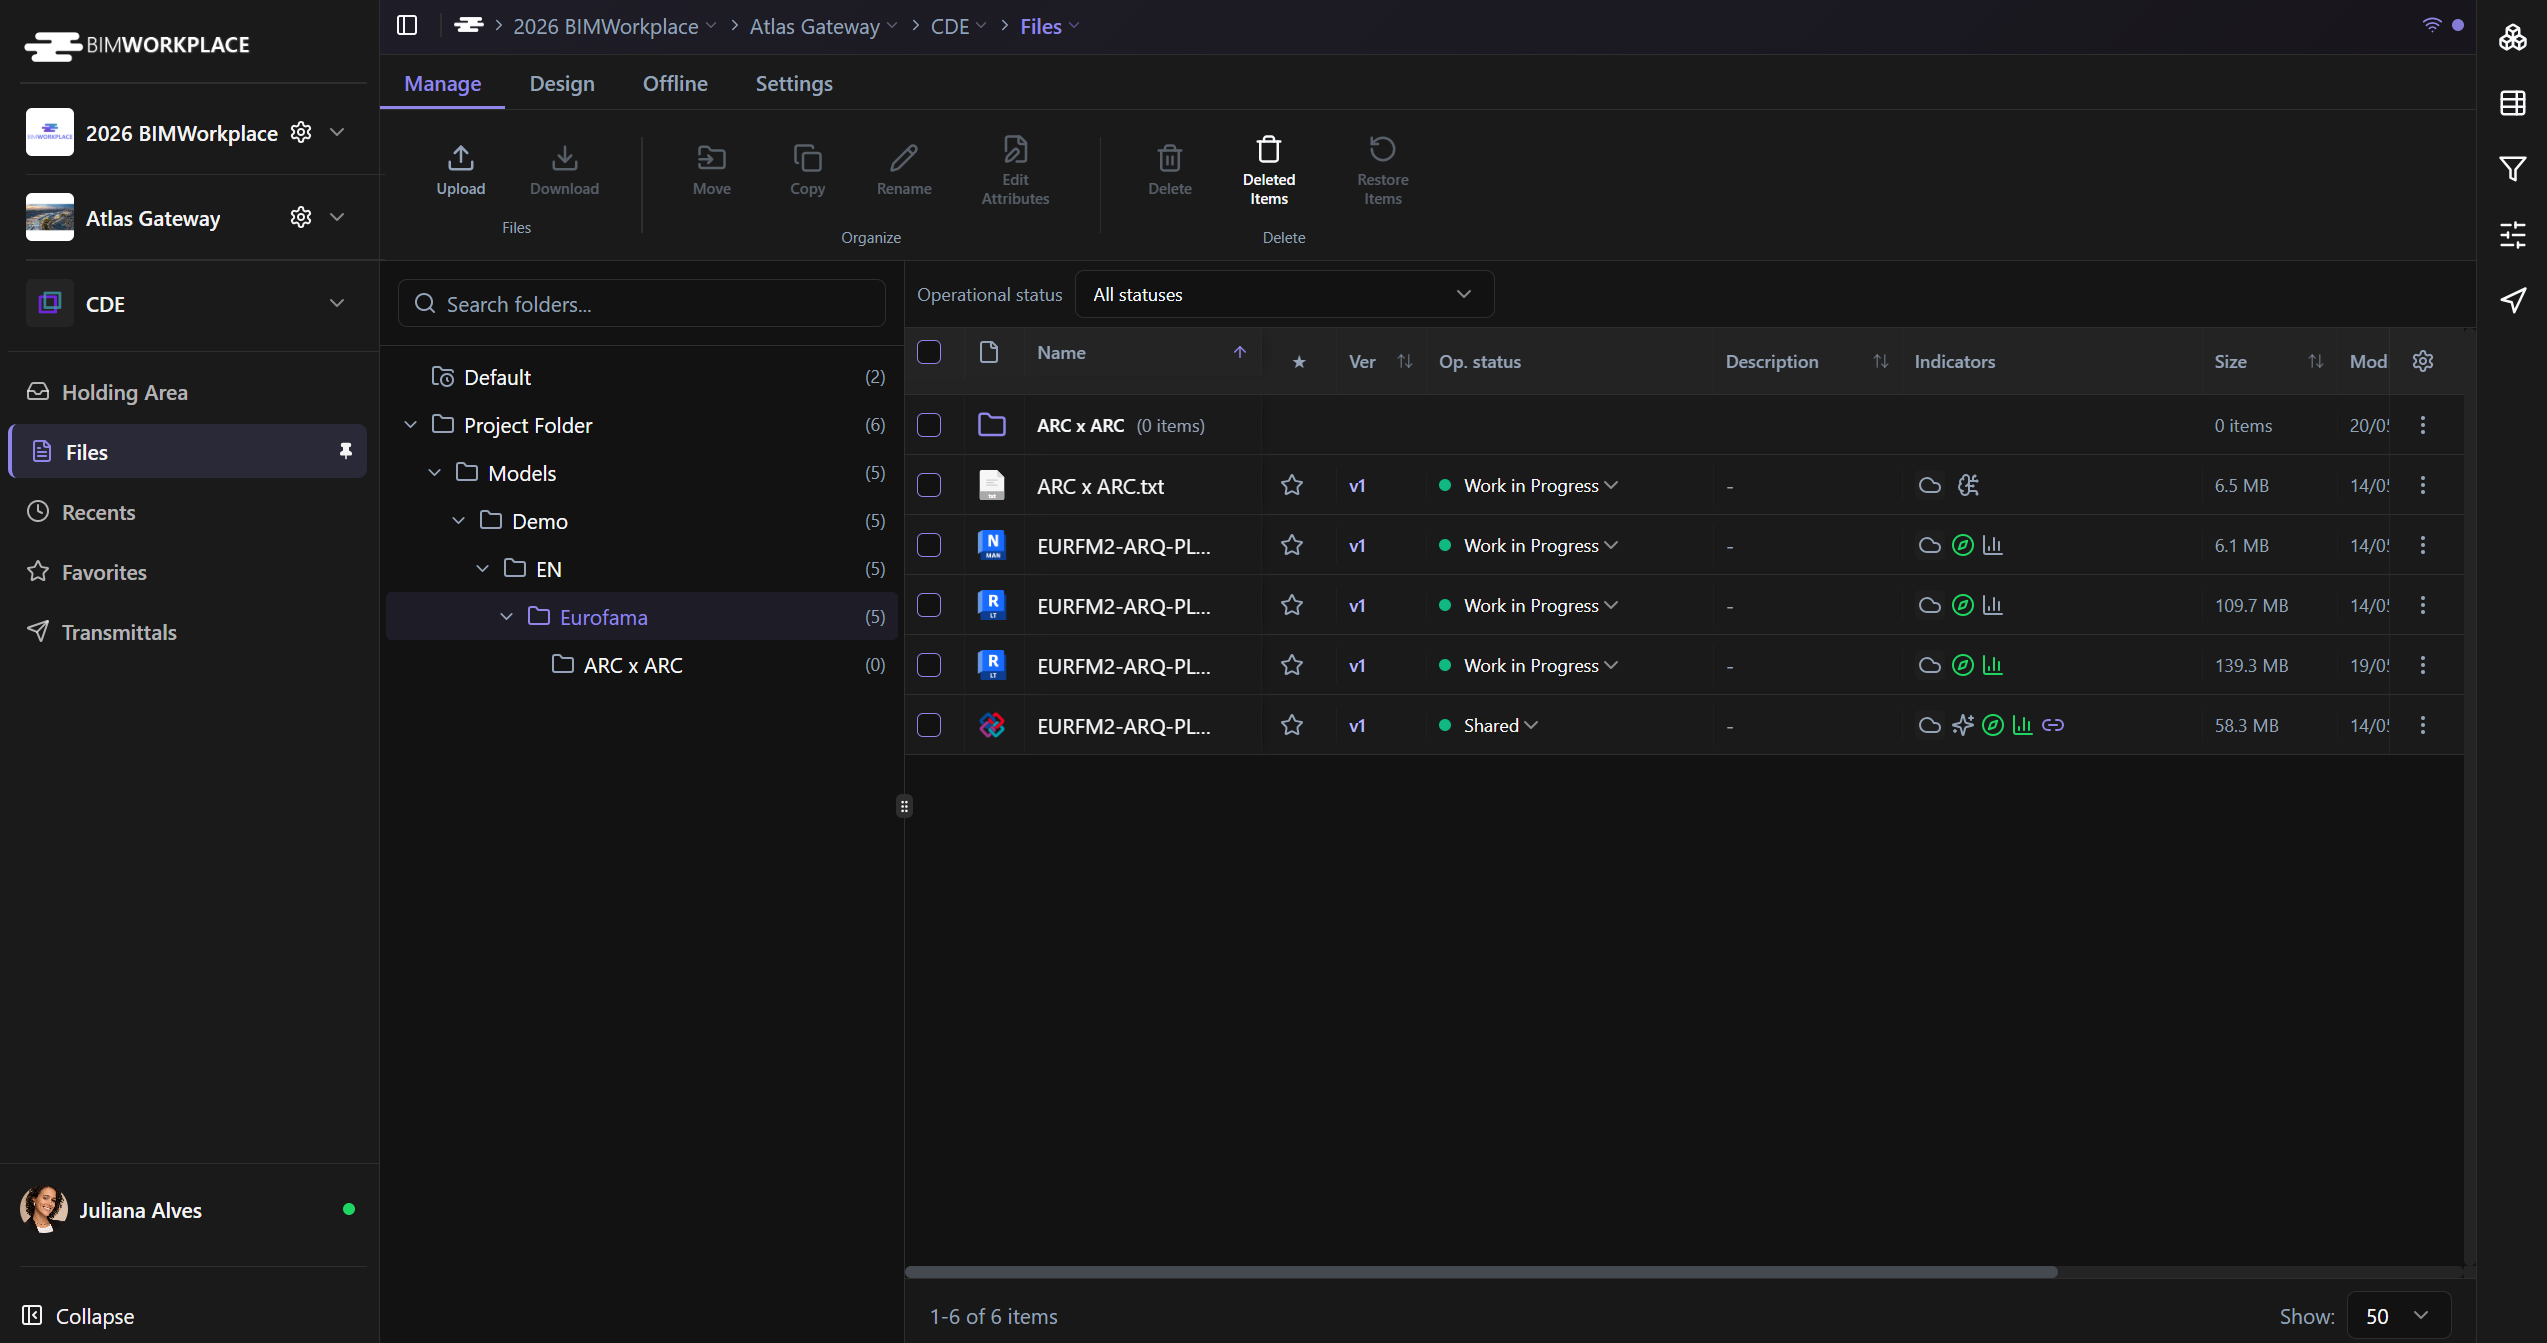Open row menu for ARC x ARC.txt
The height and width of the screenshot is (1343, 2547).
pyautogui.click(x=2422, y=485)
